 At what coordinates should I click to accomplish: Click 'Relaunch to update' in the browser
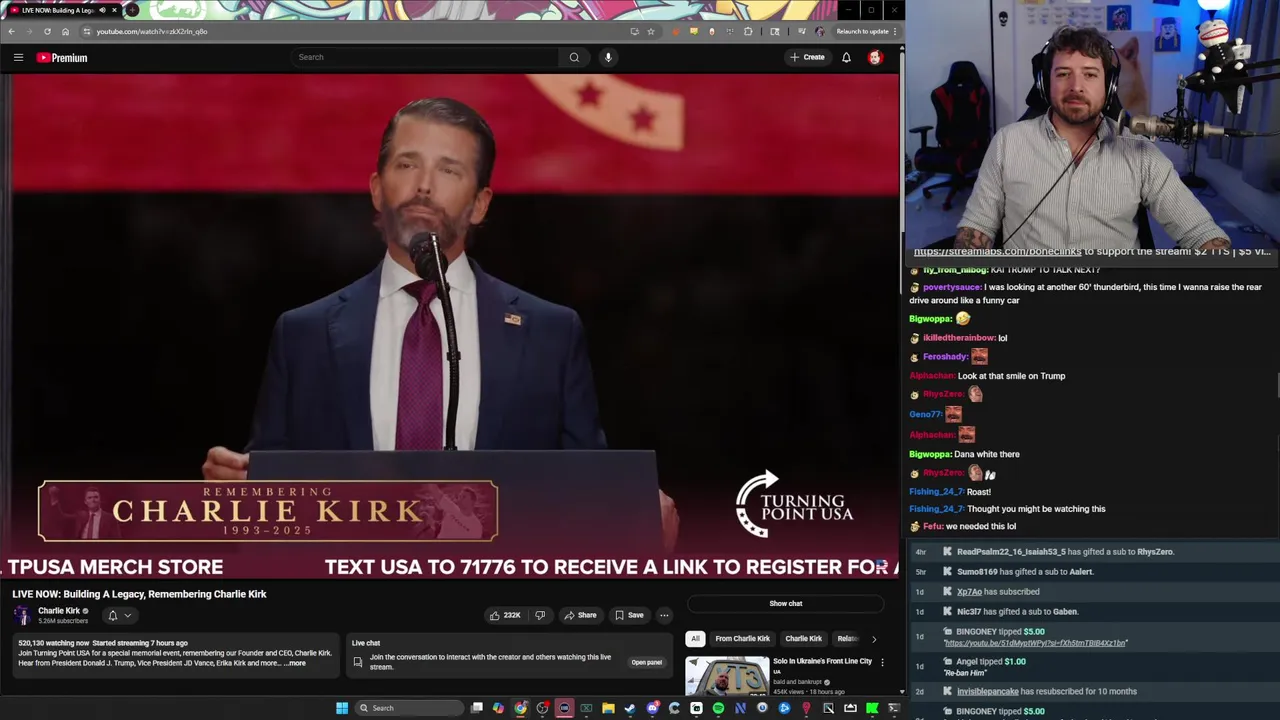point(861,31)
